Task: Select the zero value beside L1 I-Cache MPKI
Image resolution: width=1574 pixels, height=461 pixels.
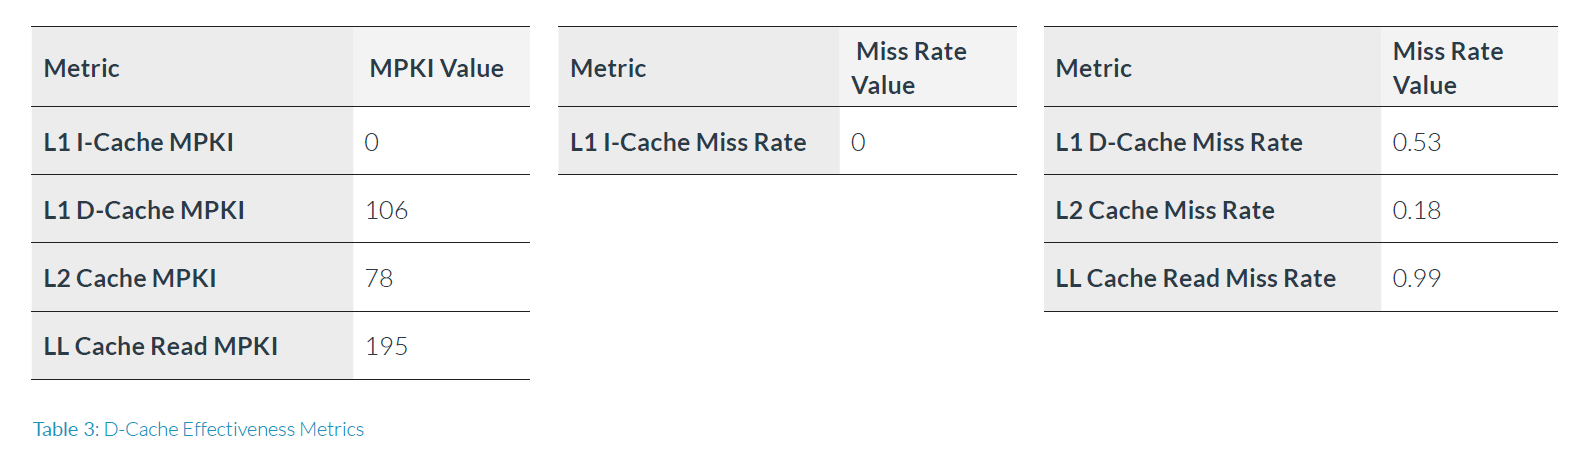Action: [371, 142]
